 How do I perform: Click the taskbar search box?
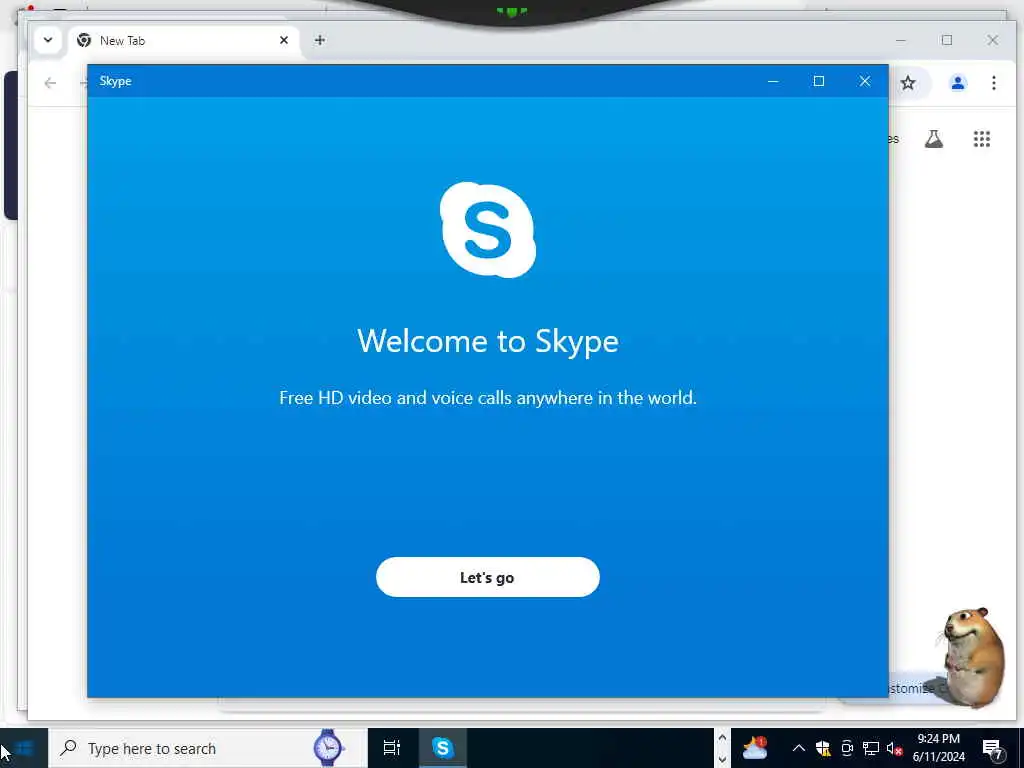click(x=208, y=748)
